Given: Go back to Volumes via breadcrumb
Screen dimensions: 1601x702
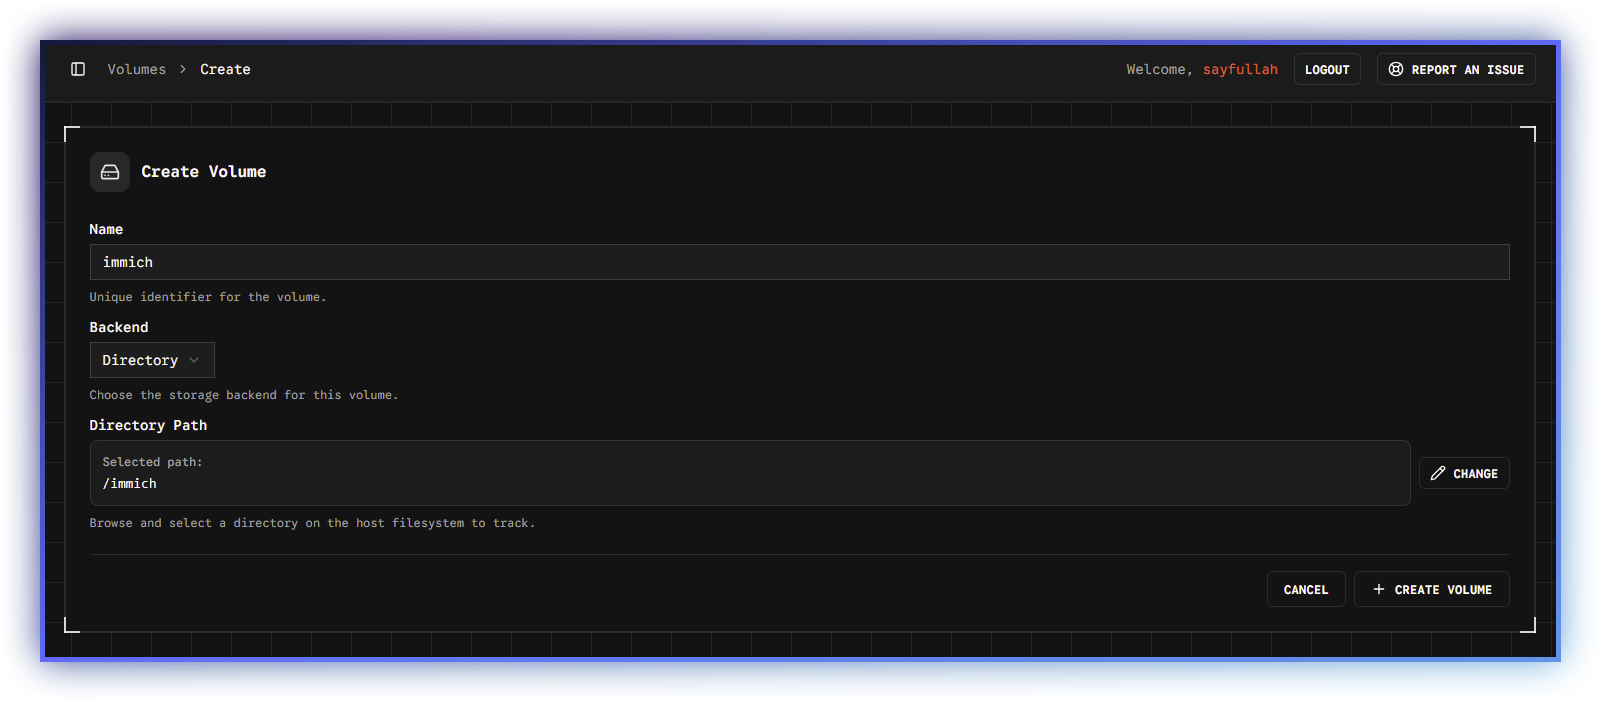Looking at the screenshot, I should [x=137, y=69].
